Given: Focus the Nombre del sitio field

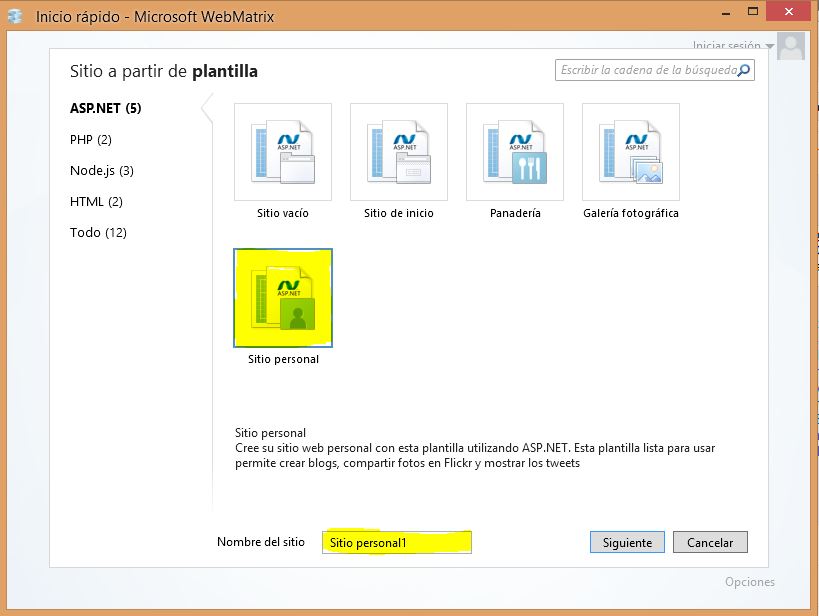Looking at the screenshot, I should pos(397,542).
